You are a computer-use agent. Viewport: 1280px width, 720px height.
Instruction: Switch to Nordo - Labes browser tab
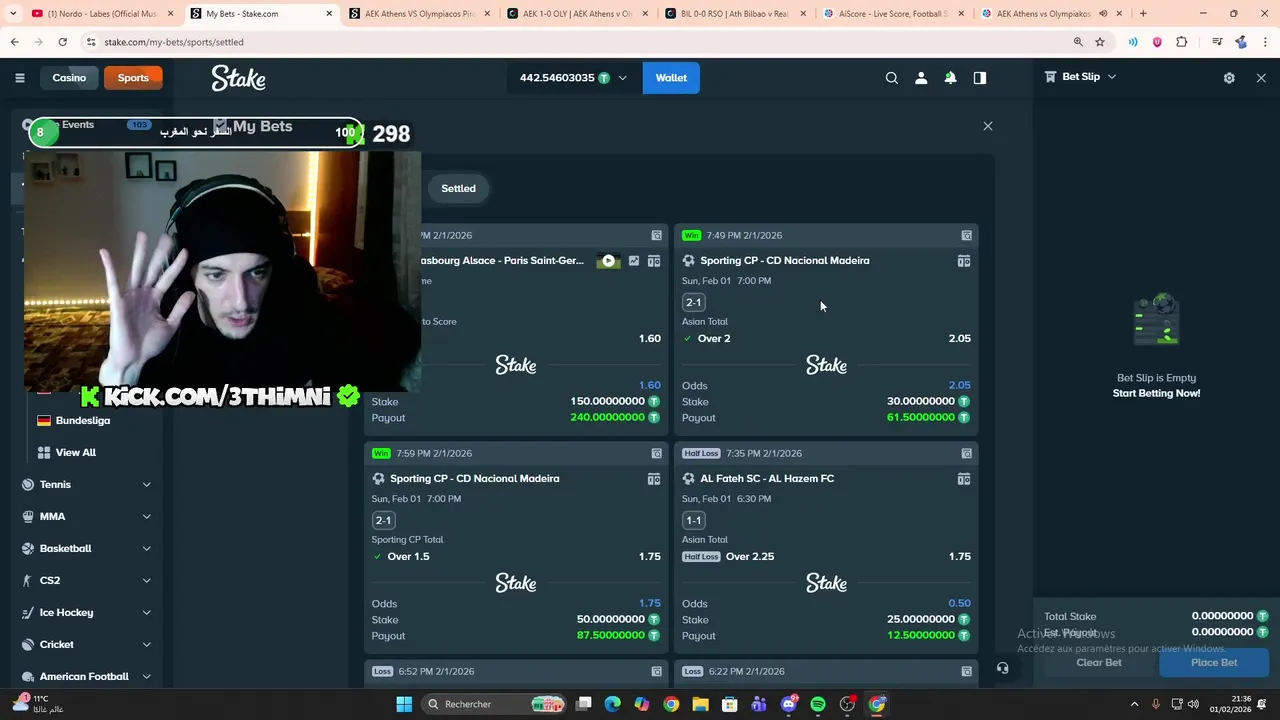coord(100,14)
